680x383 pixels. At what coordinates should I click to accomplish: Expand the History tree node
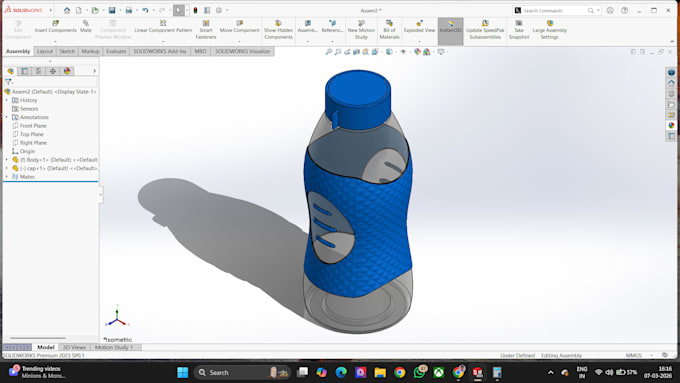[x=7, y=100]
